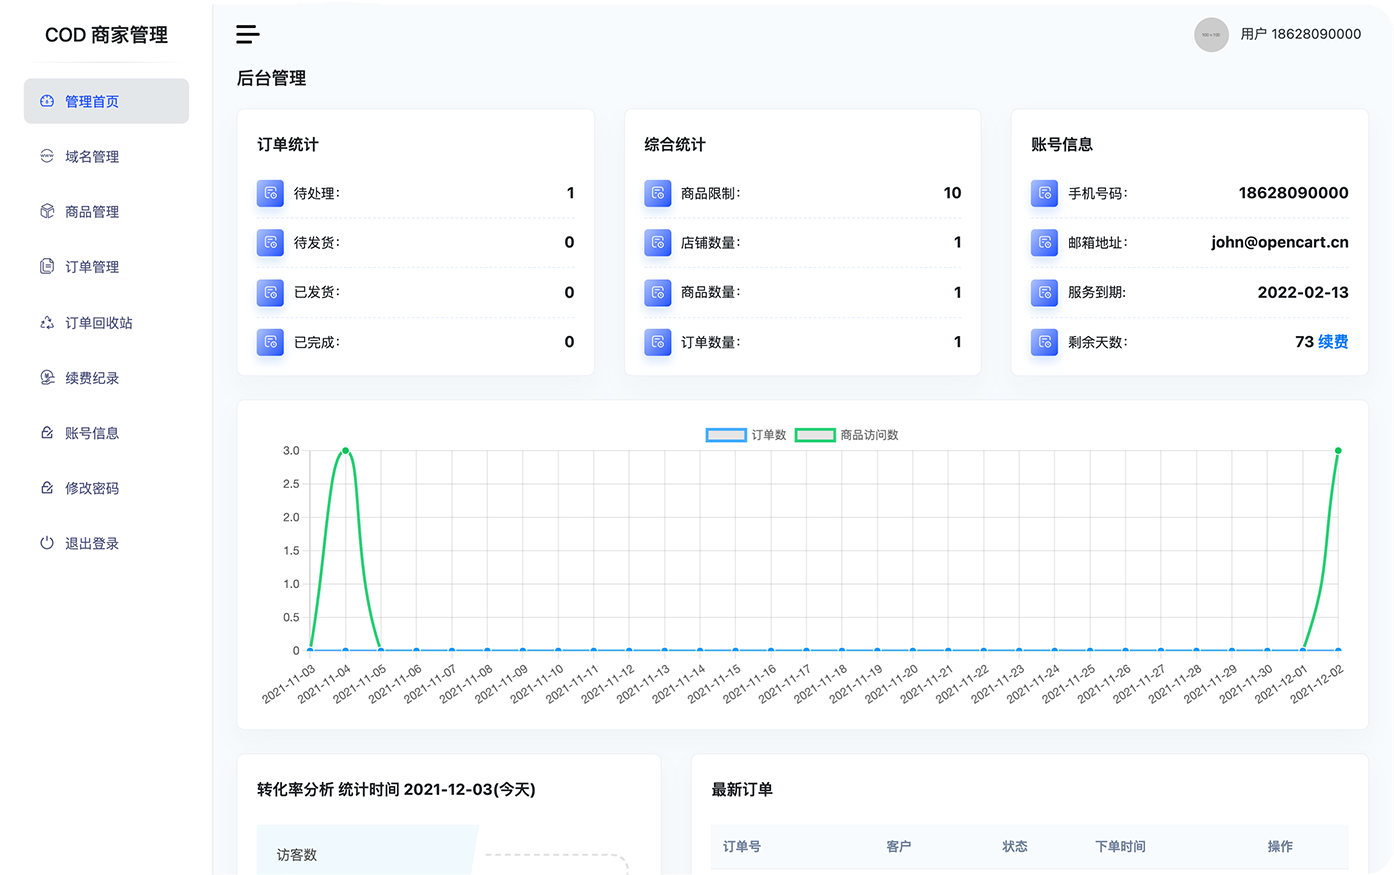Toggle 商品访问数 series in chart legend

click(x=846, y=435)
